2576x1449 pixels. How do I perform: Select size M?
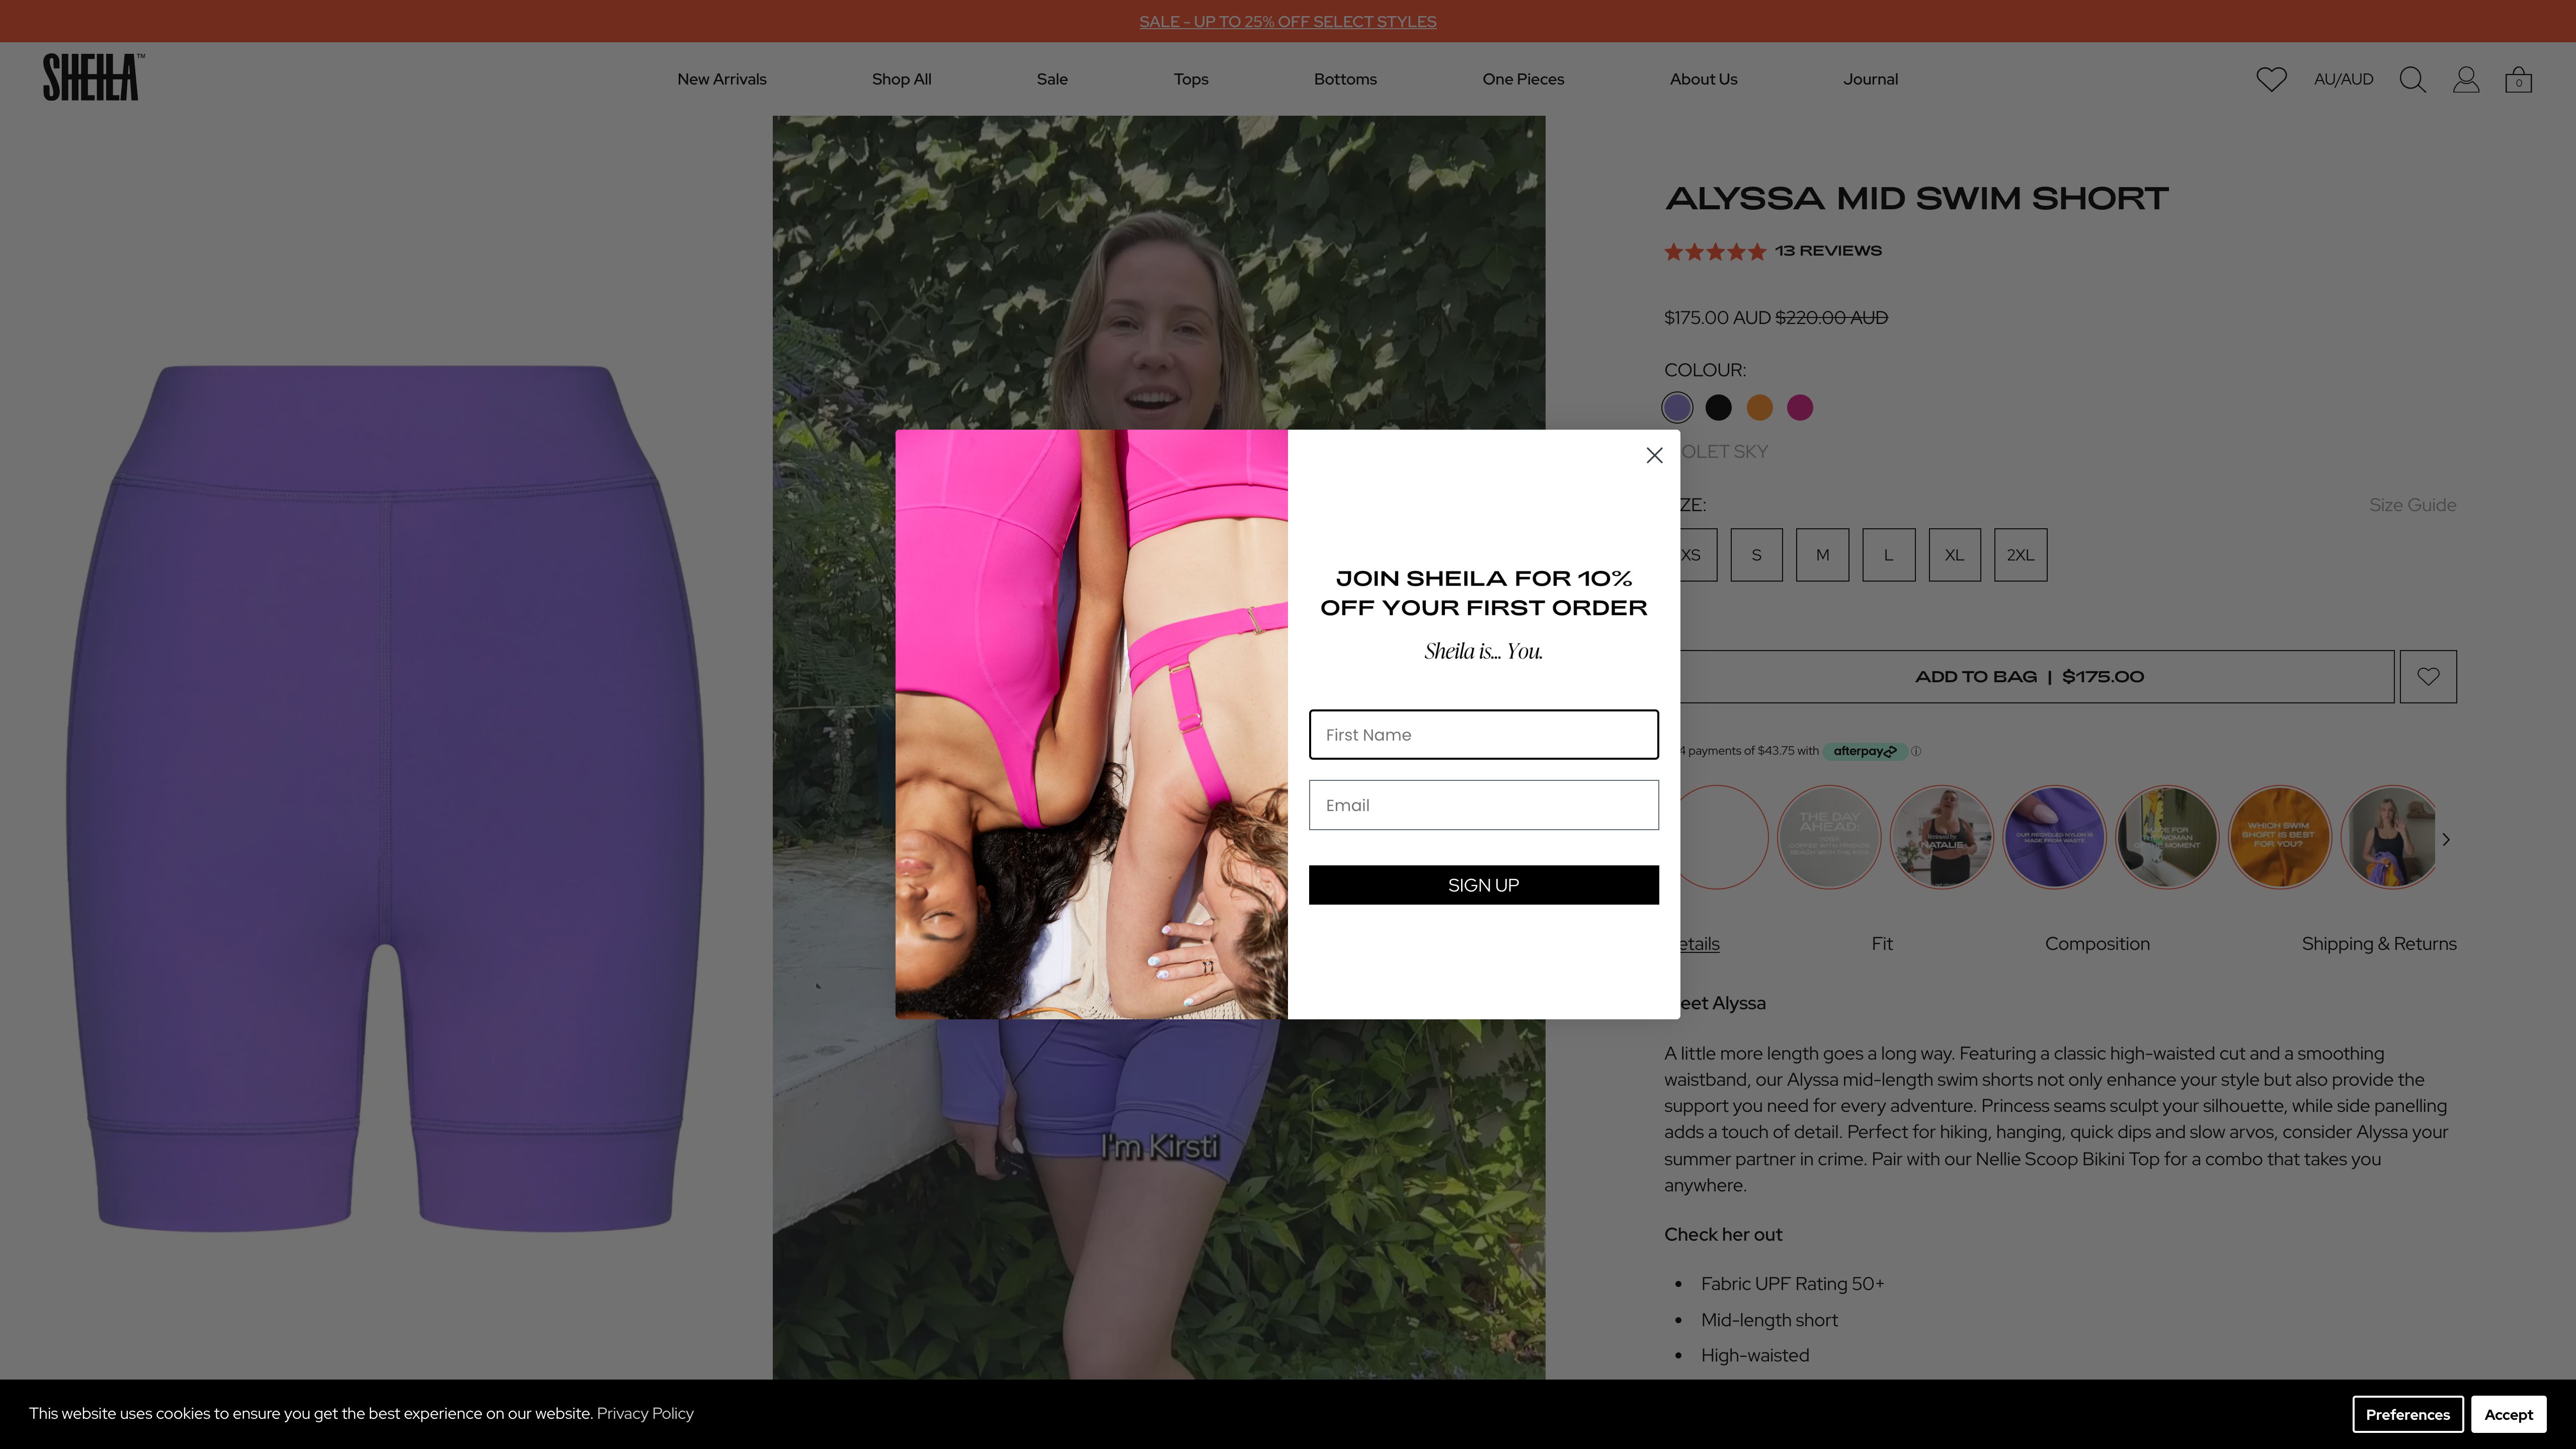tap(1822, 555)
